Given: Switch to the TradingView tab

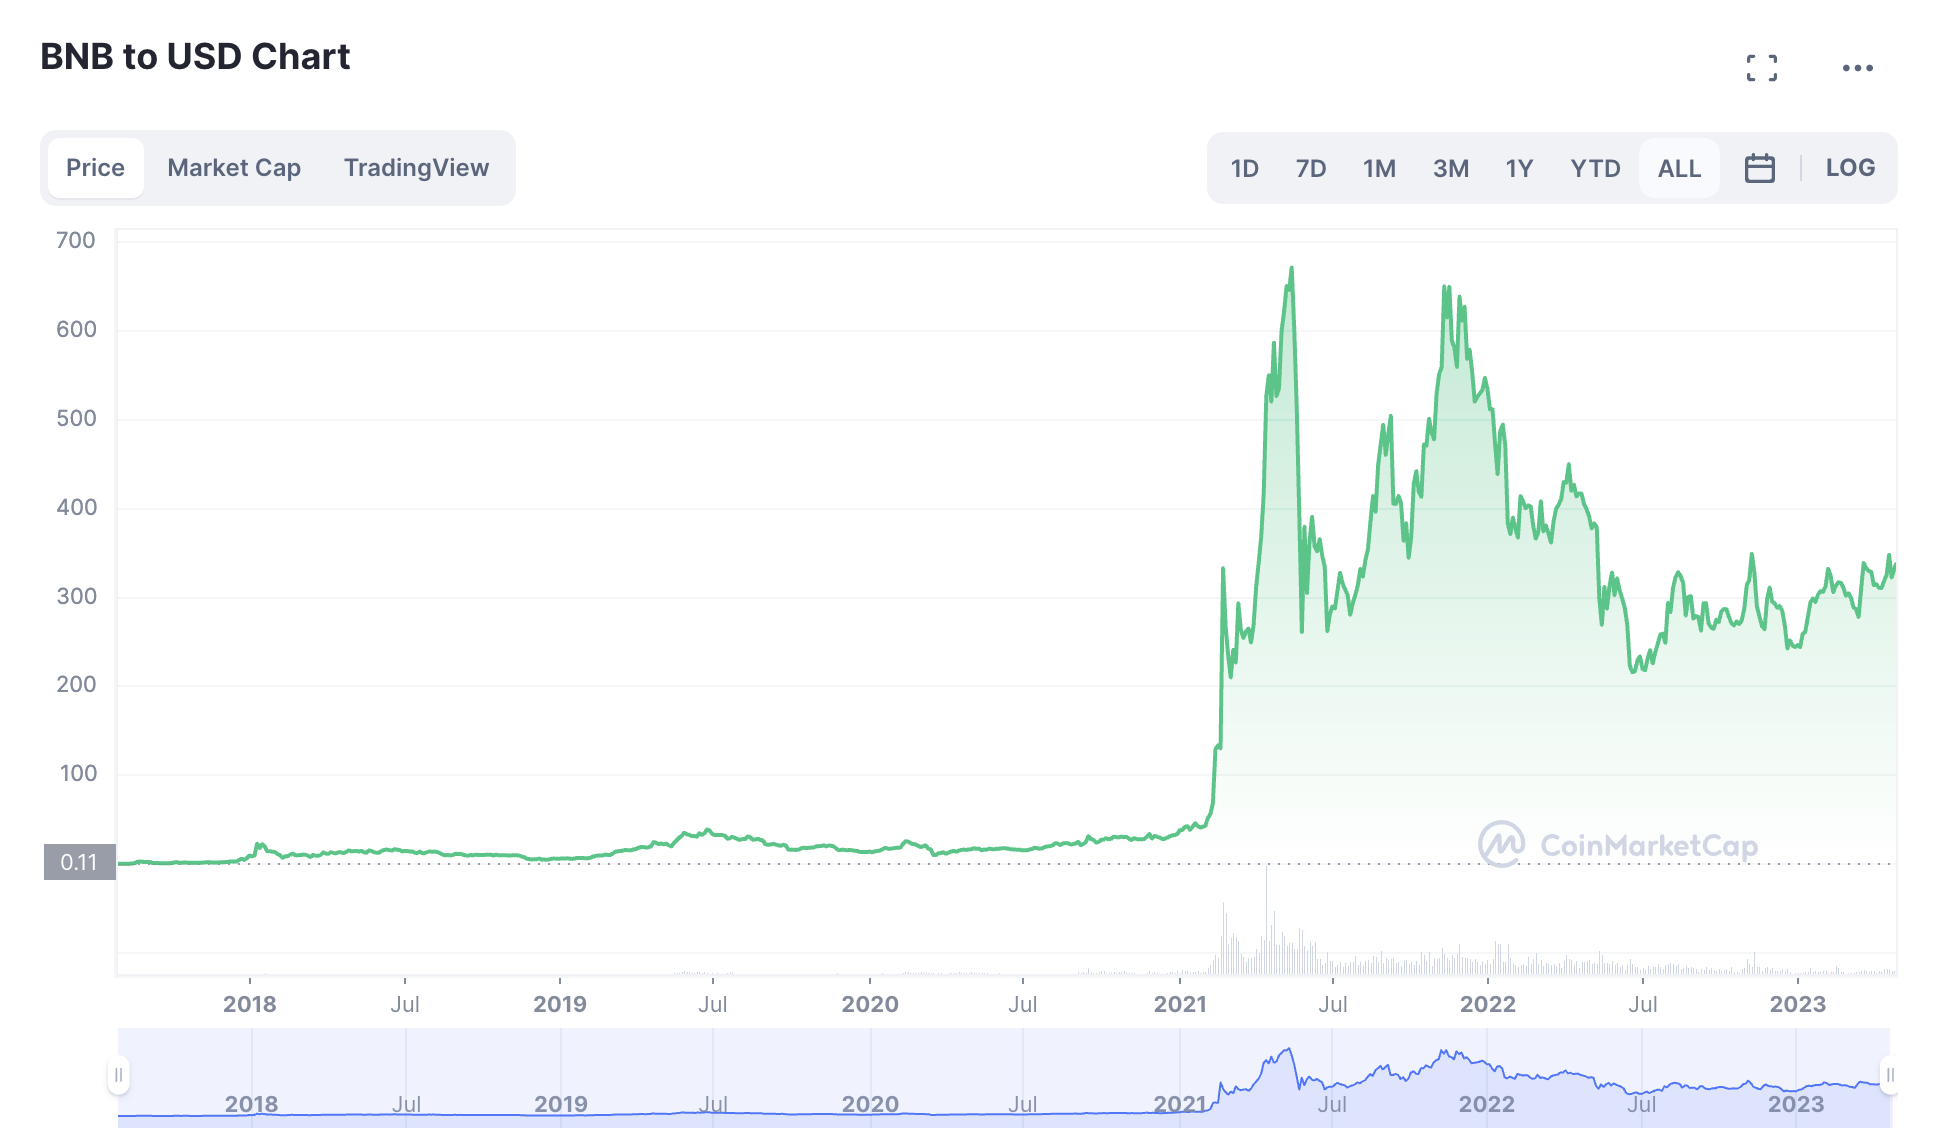Looking at the screenshot, I should pyautogui.click(x=417, y=168).
